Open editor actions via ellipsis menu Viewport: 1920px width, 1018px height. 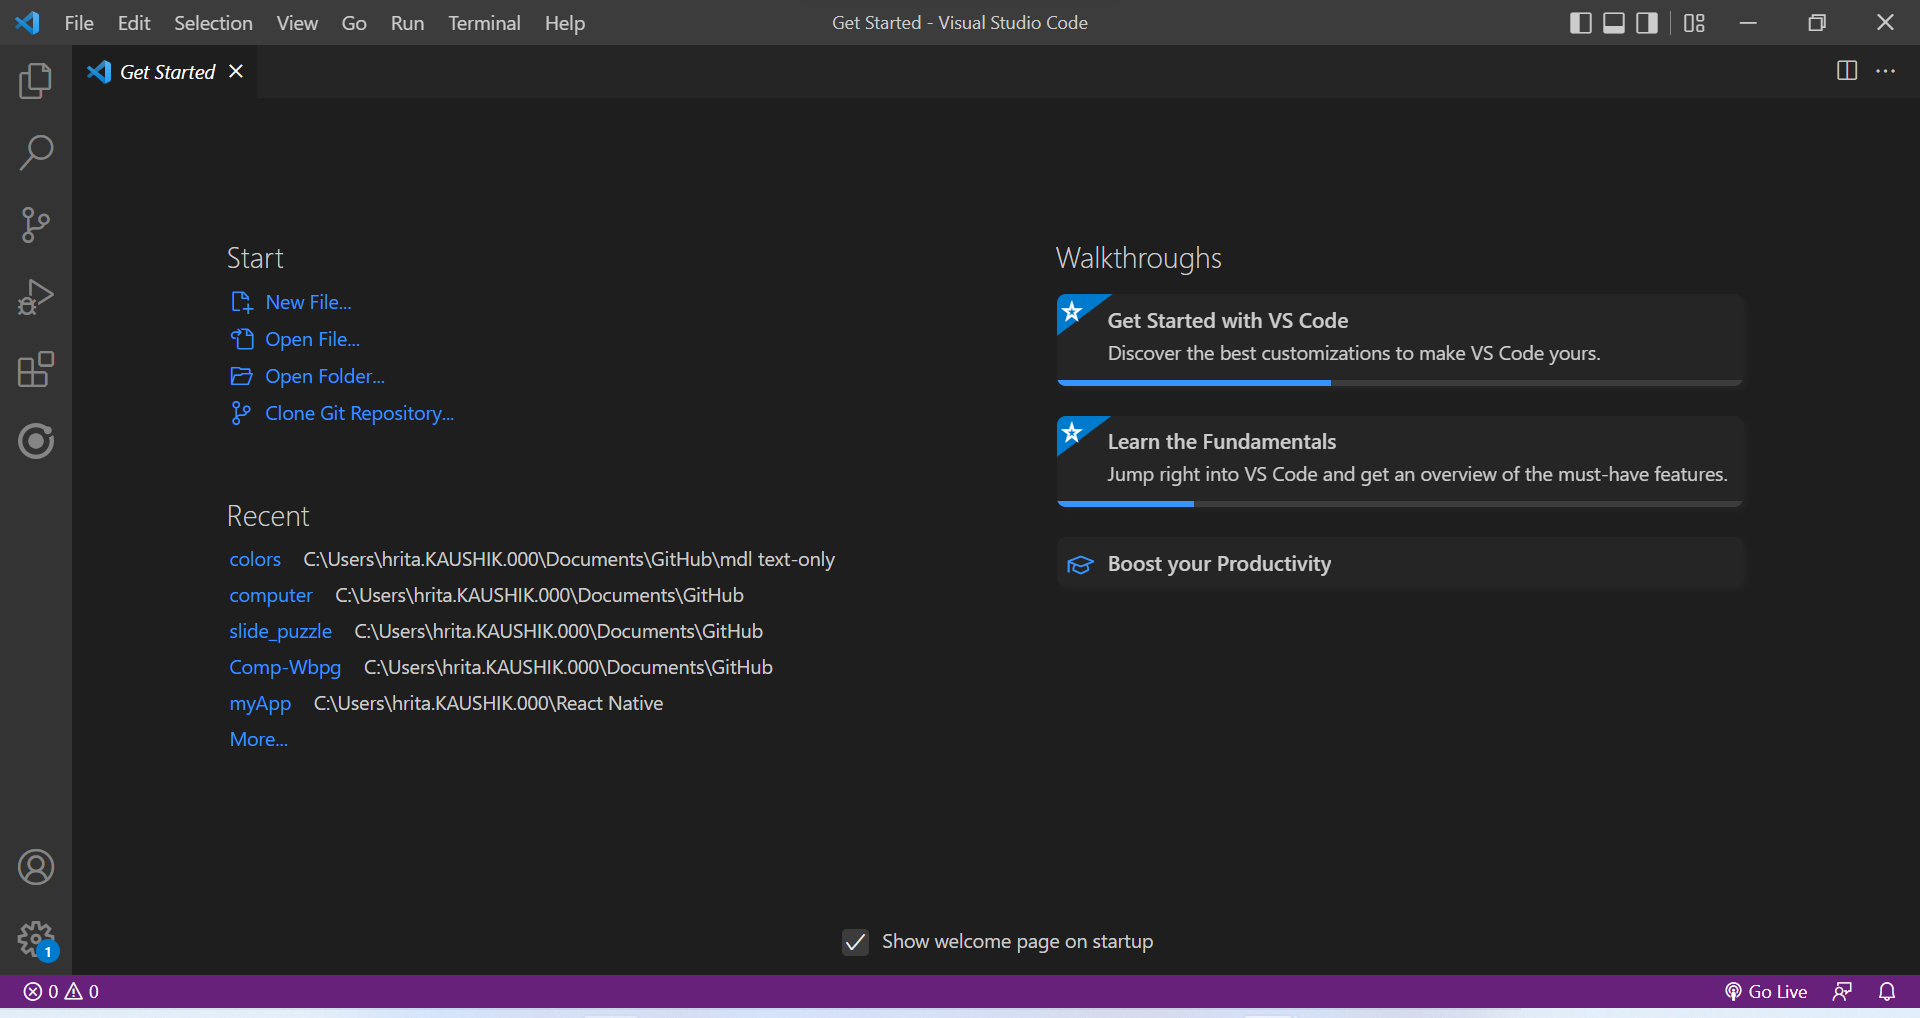point(1887,71)
